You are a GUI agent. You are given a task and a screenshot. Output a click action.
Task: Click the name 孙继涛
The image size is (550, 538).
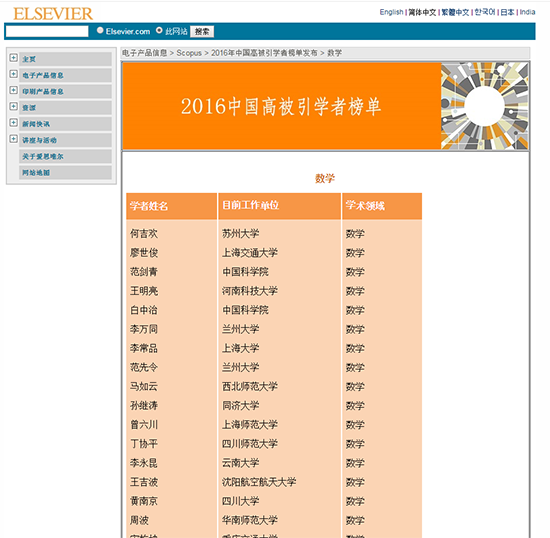[x=144, y=406]
